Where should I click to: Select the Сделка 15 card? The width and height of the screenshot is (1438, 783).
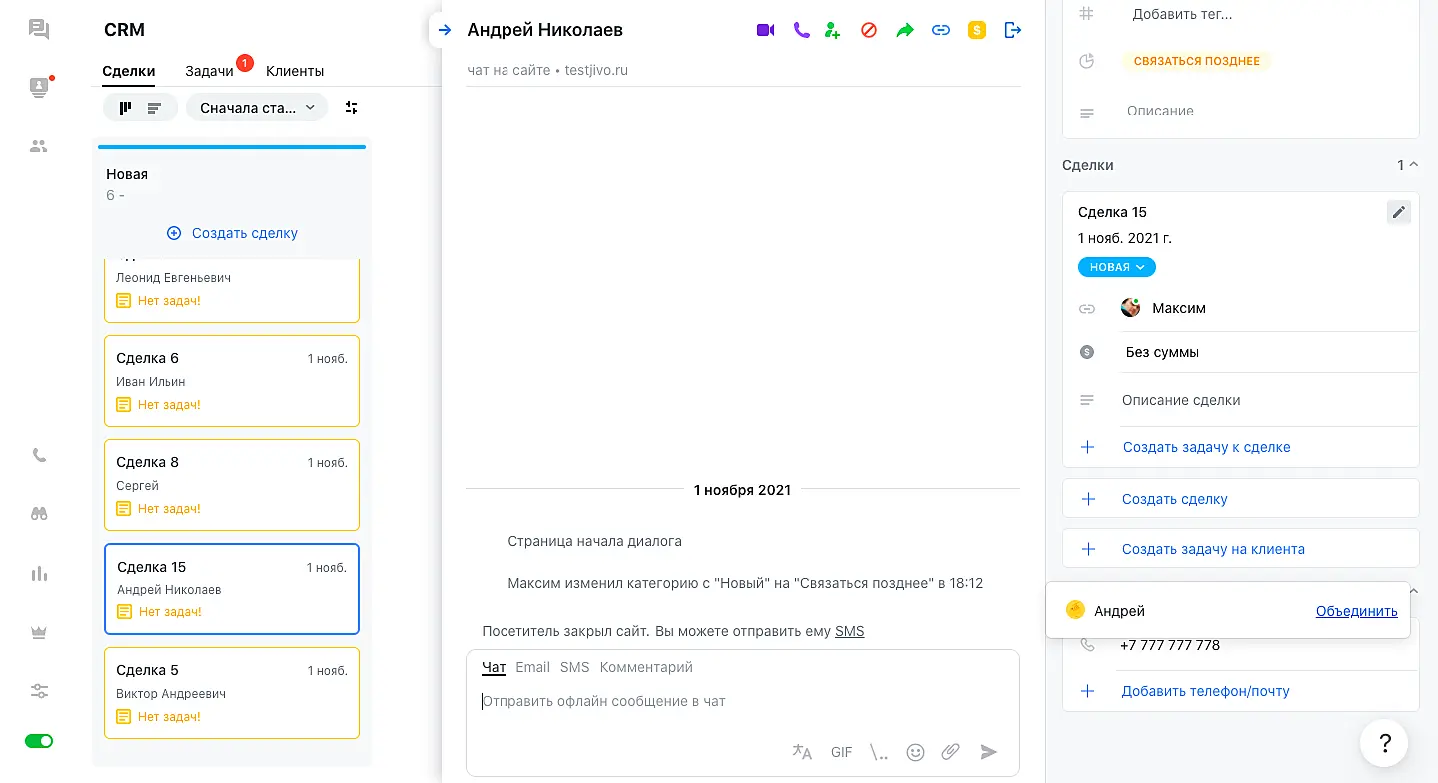232,589
